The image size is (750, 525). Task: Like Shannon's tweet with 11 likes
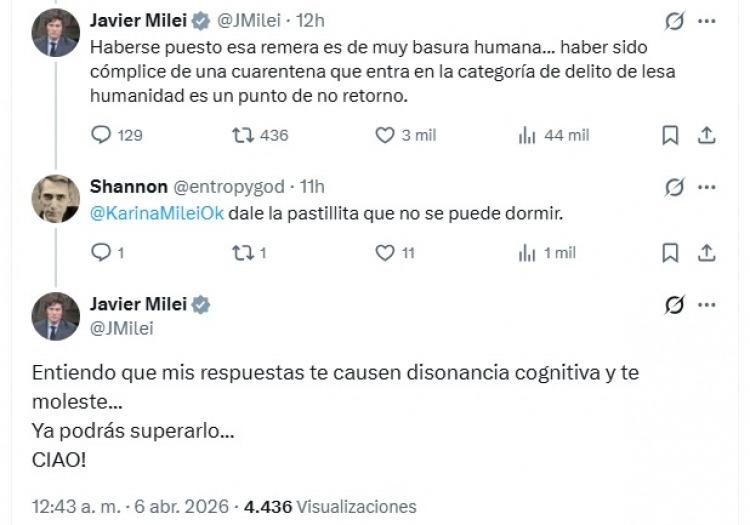386,253
